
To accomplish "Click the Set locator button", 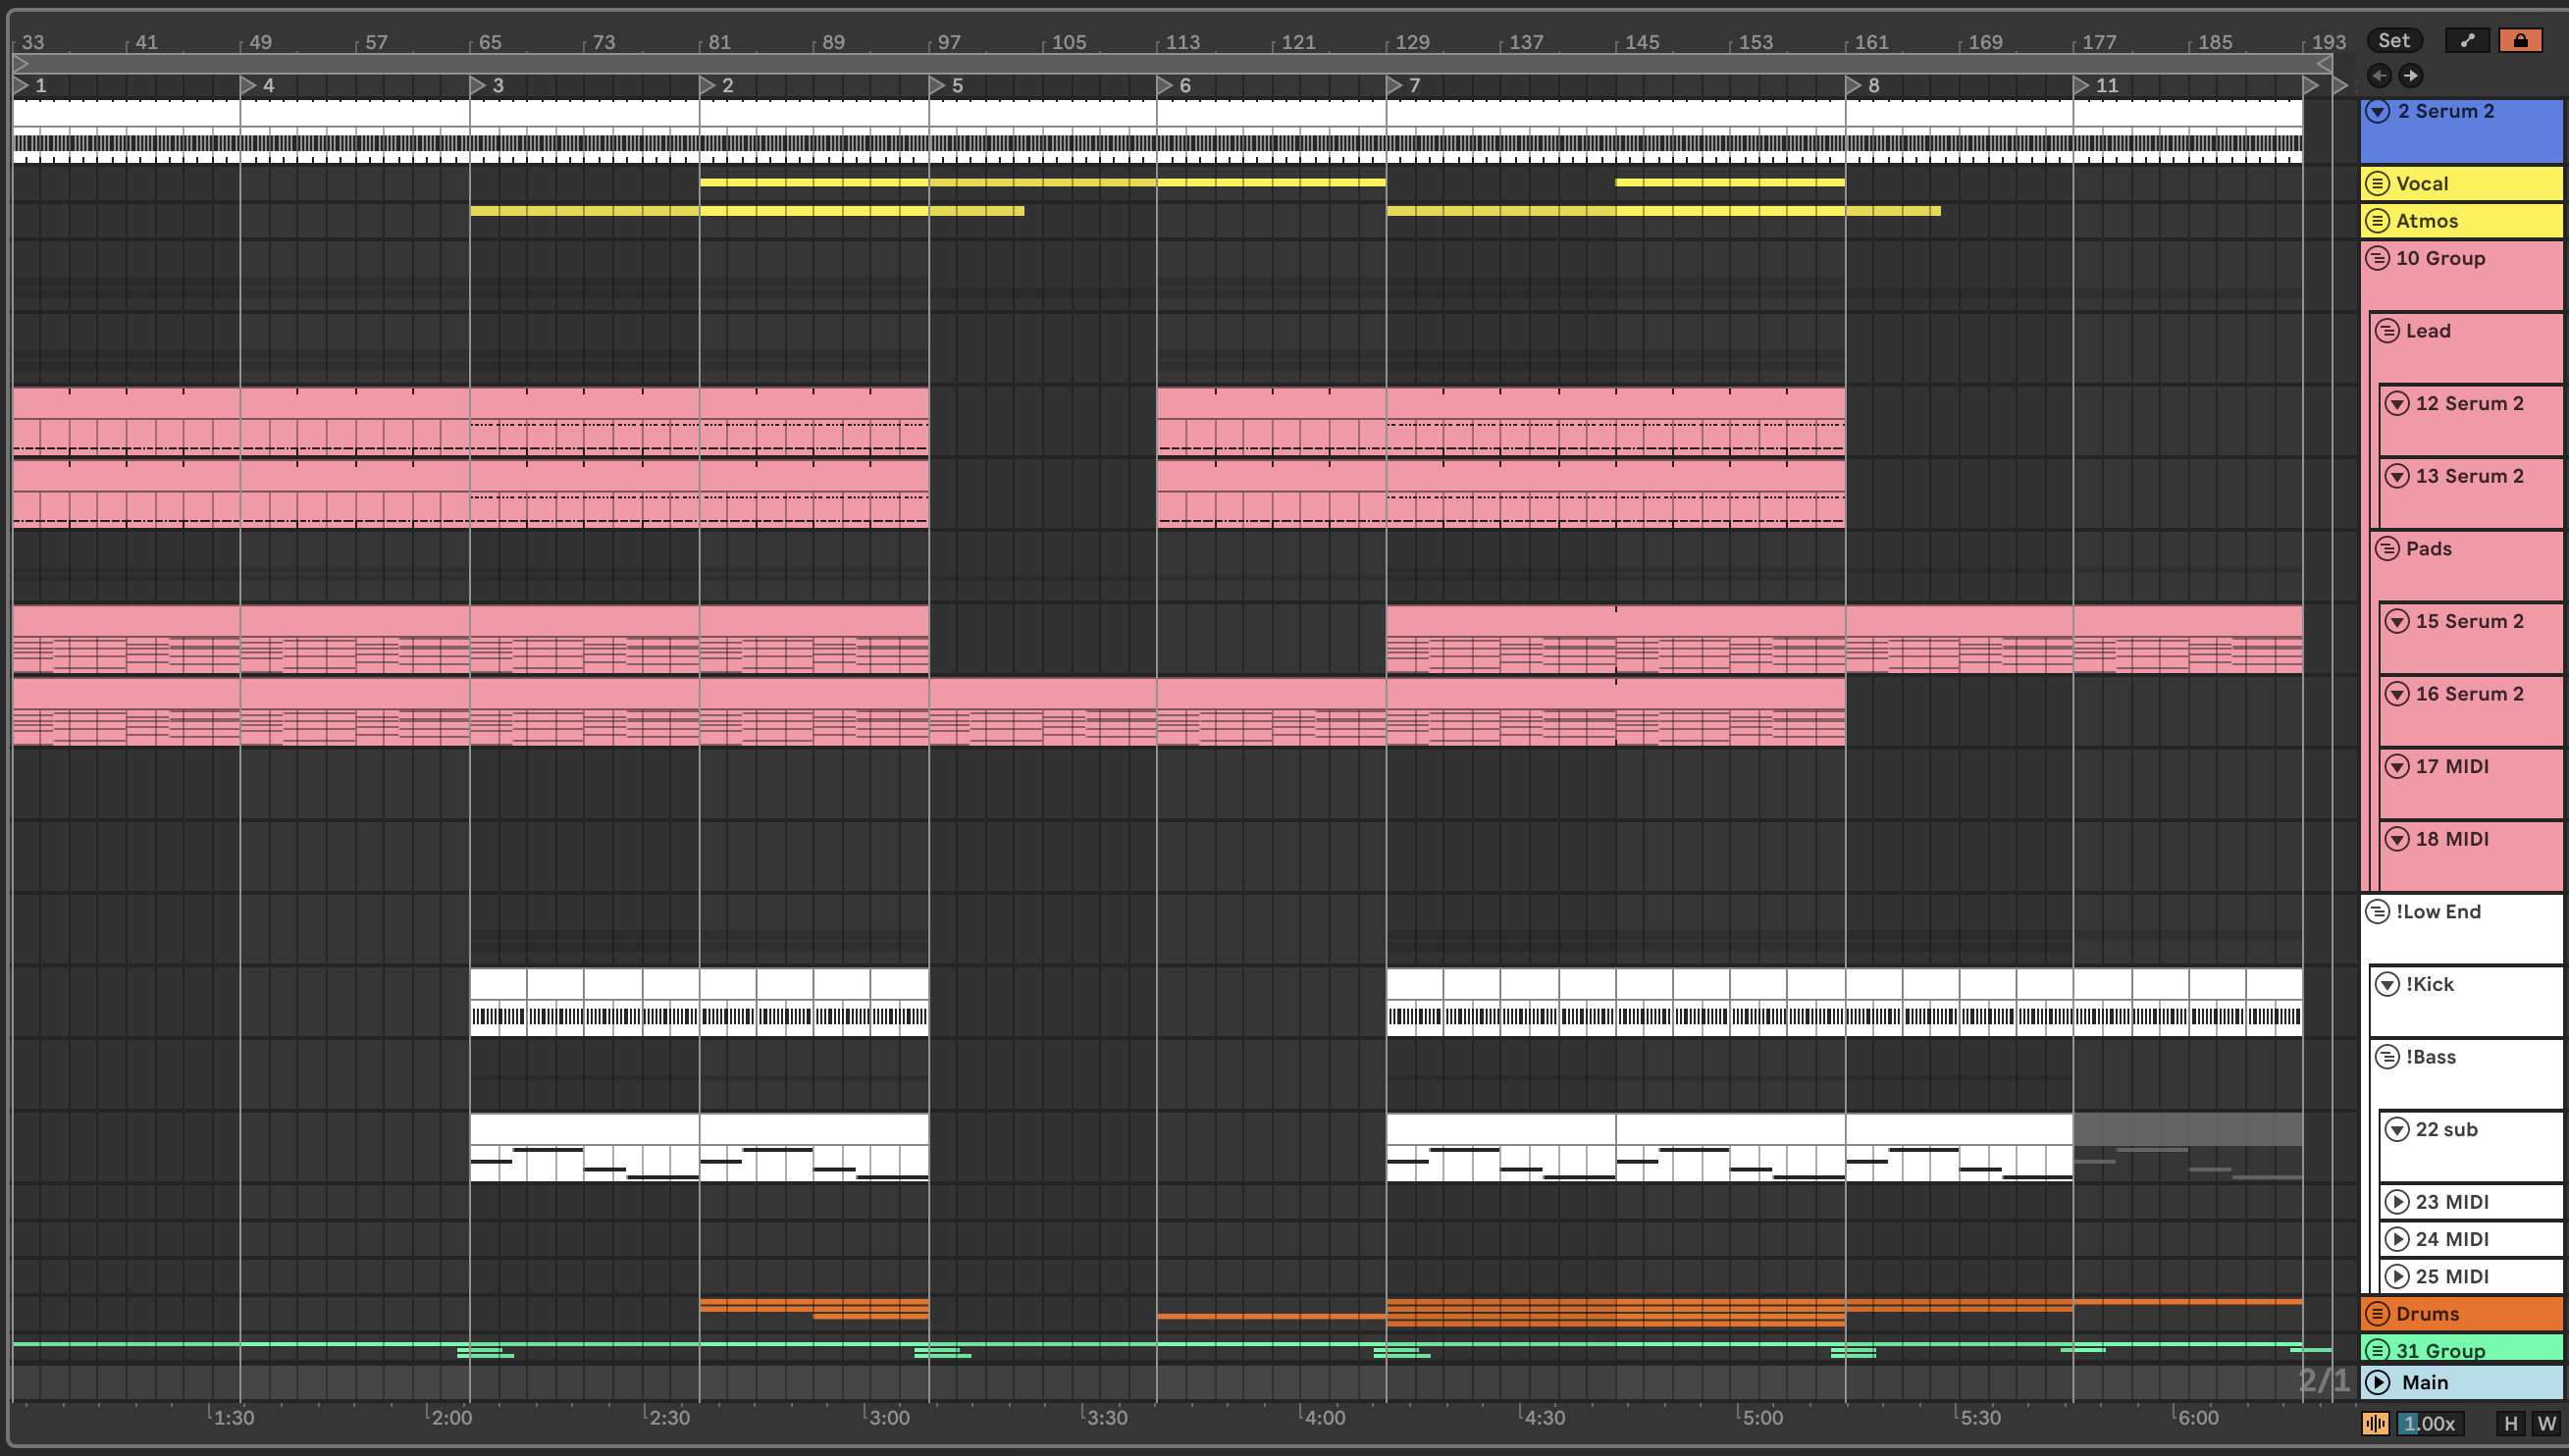I will [x=2393, y=40].
